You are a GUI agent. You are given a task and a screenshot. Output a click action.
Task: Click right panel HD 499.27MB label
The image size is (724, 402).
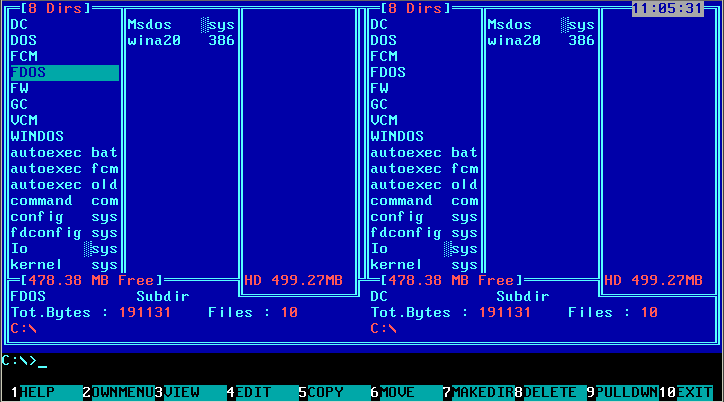coord(653,281)
